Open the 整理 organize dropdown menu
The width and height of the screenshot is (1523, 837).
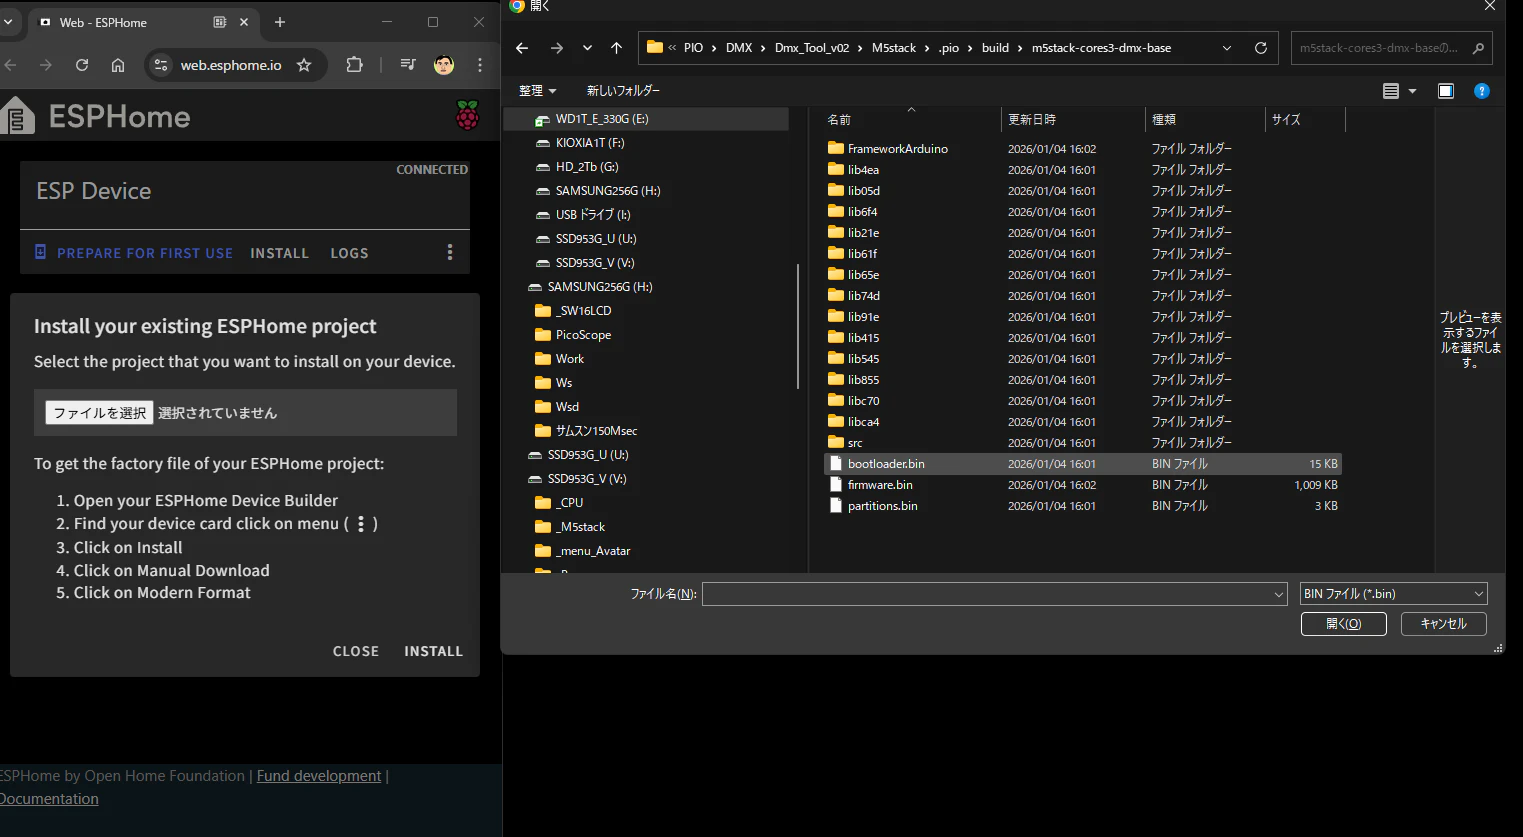click(537, 91)
